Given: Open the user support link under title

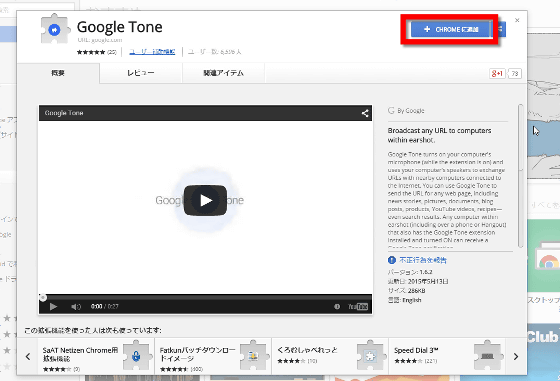Looking at the screenshot, I should pyautogui.click(x=152, y=52).
